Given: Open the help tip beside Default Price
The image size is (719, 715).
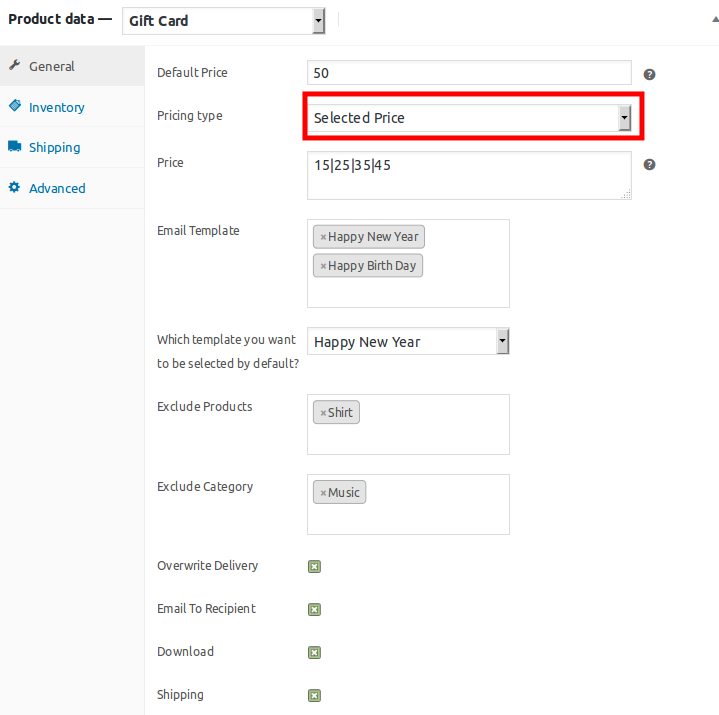Looking at the screenshot, I should point(649,74).
